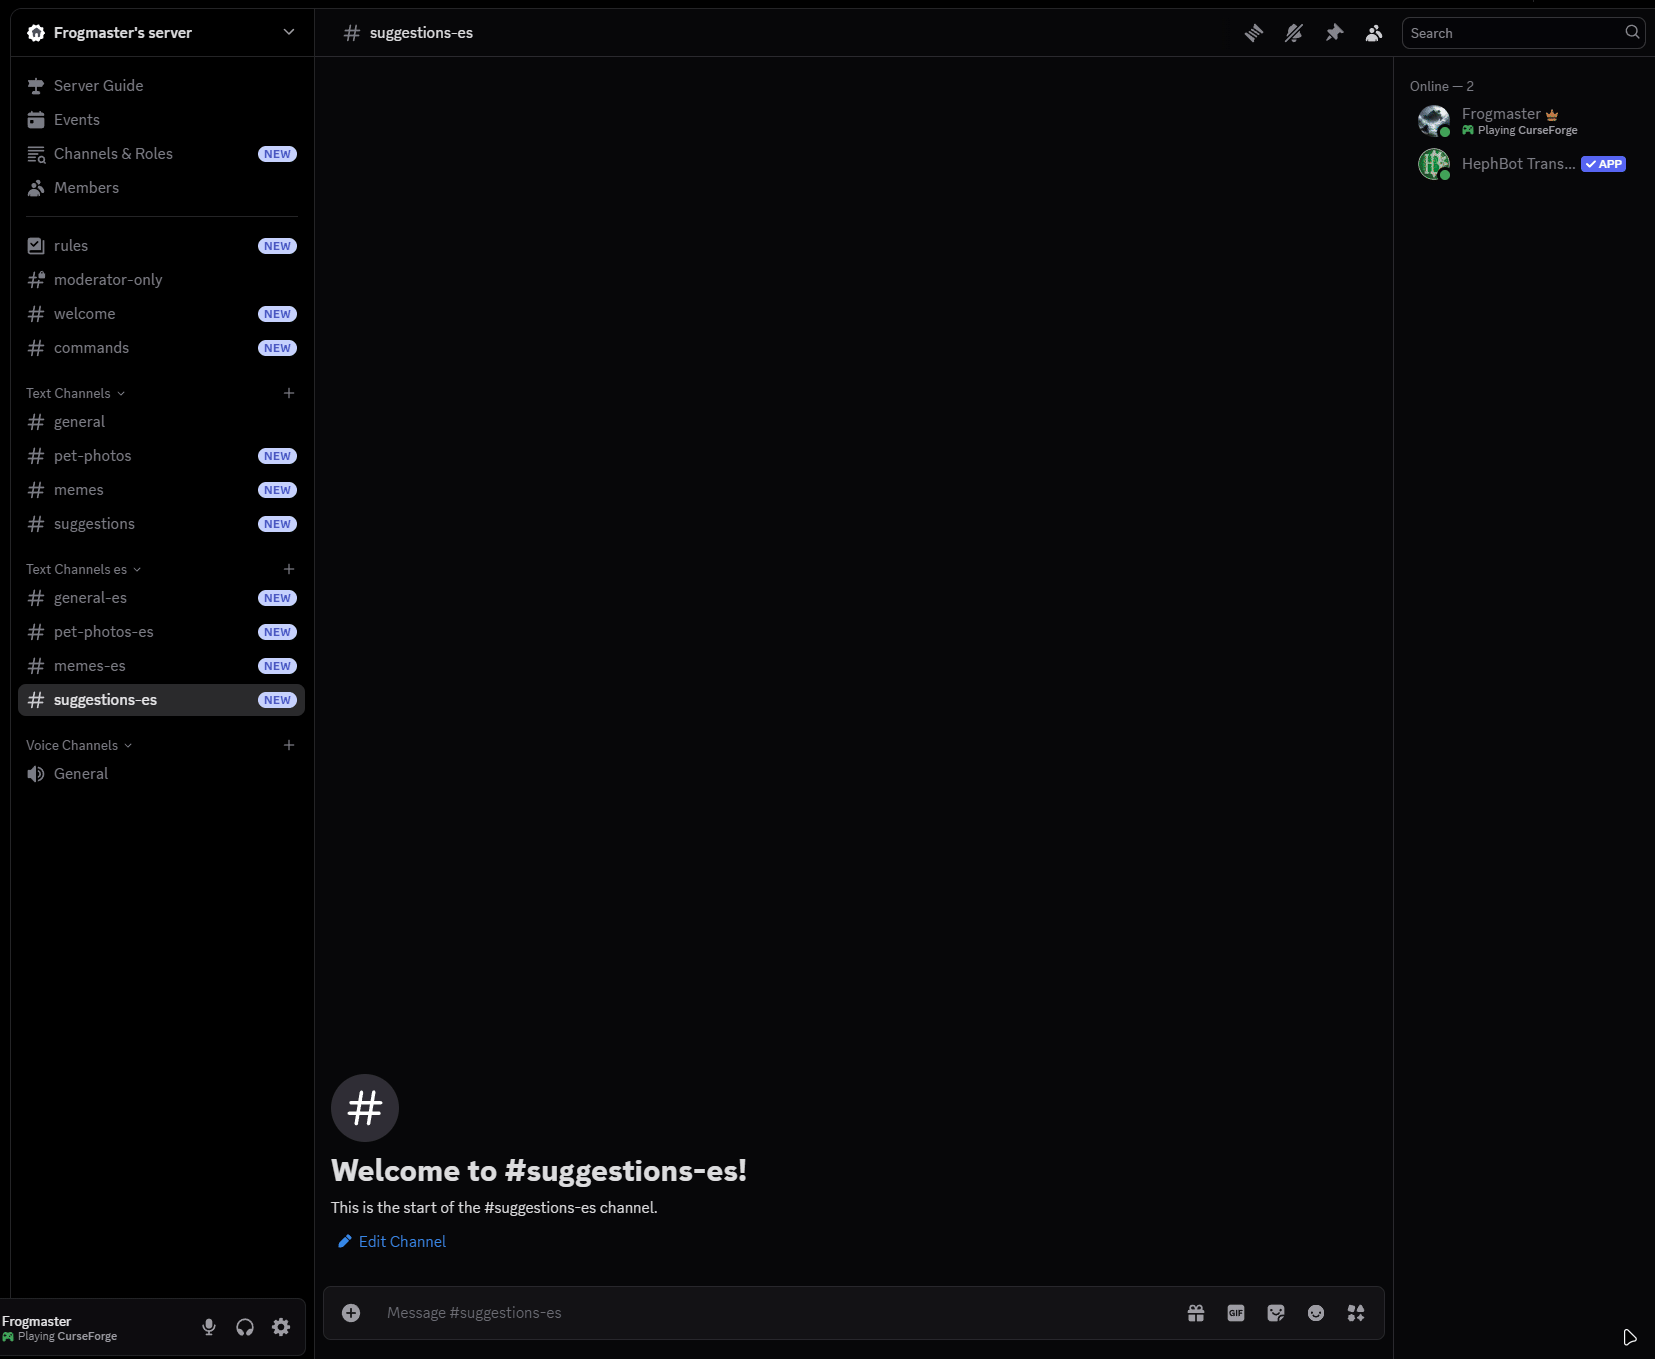This screenshot has height=1359, width=1655.
Task: Toggle the microphone mute button
Action: point(209,1327)
